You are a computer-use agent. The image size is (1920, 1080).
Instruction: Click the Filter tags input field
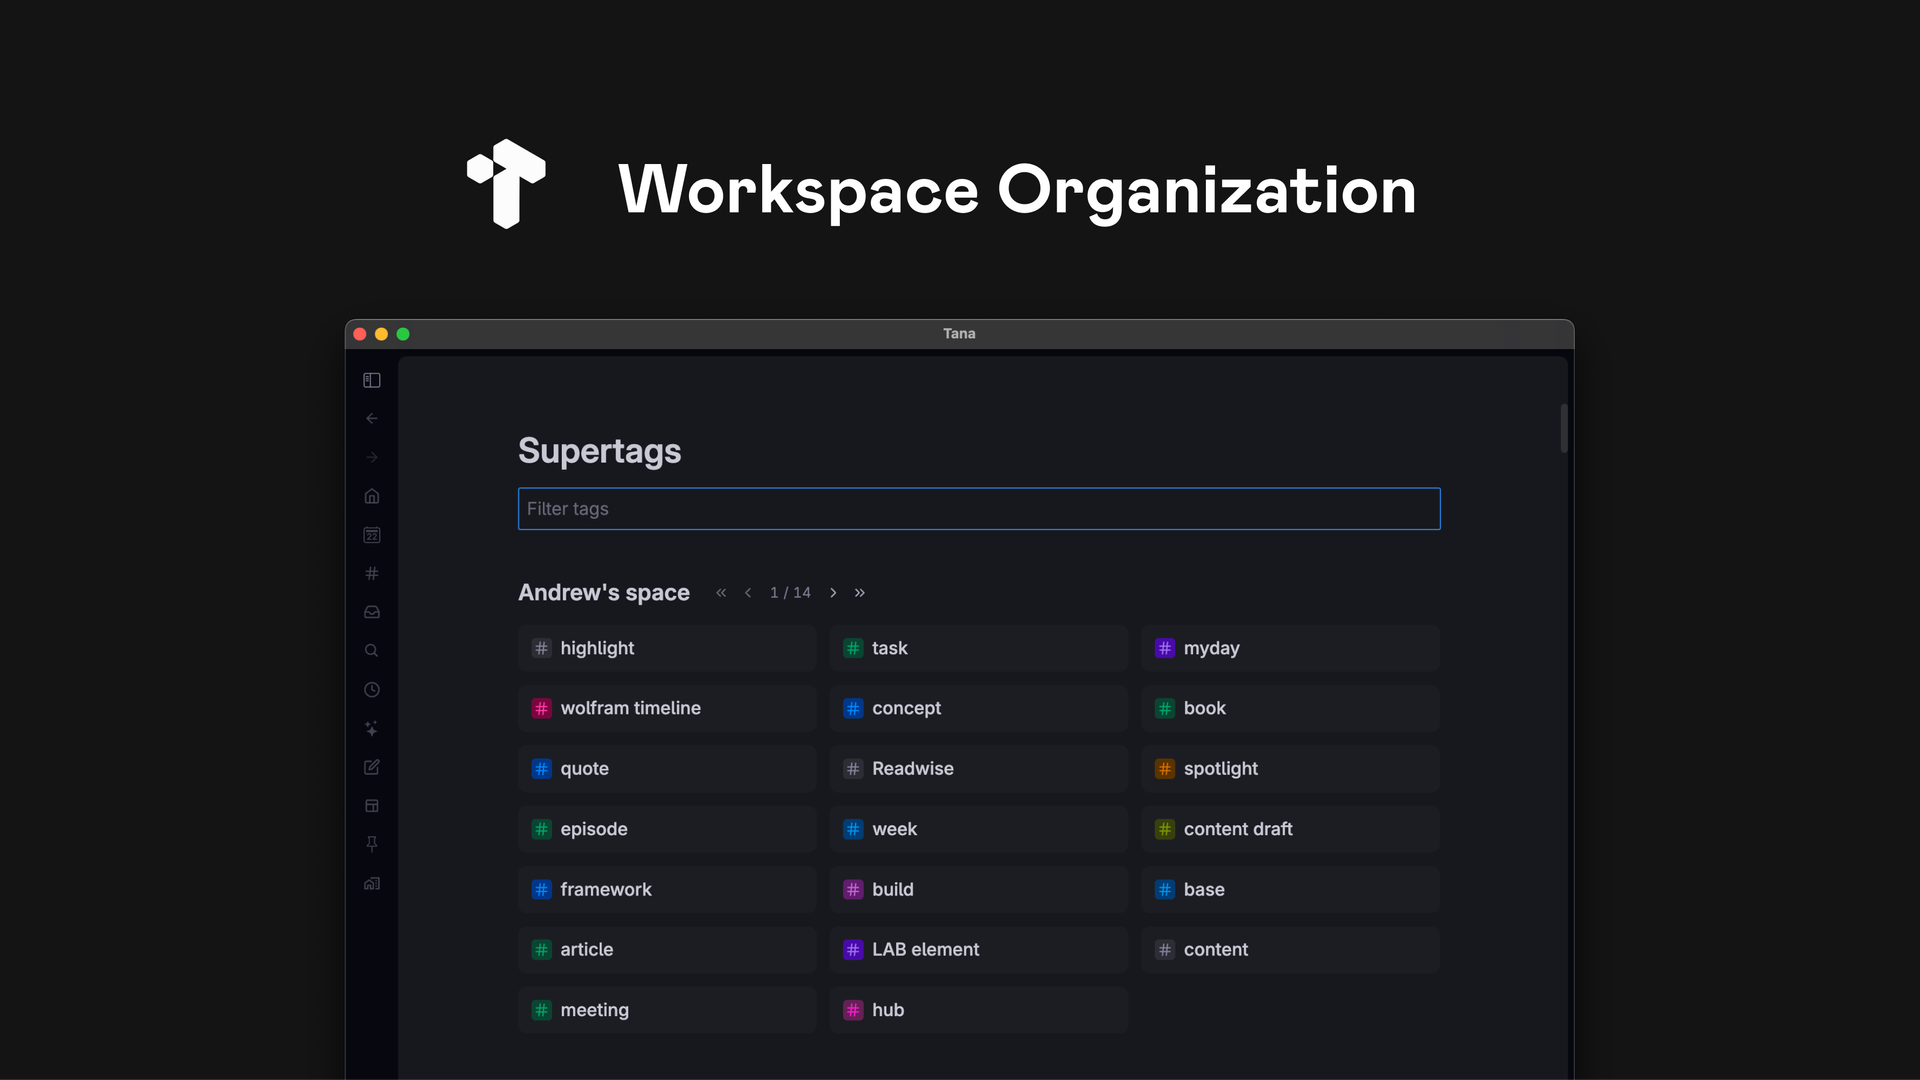979,509
